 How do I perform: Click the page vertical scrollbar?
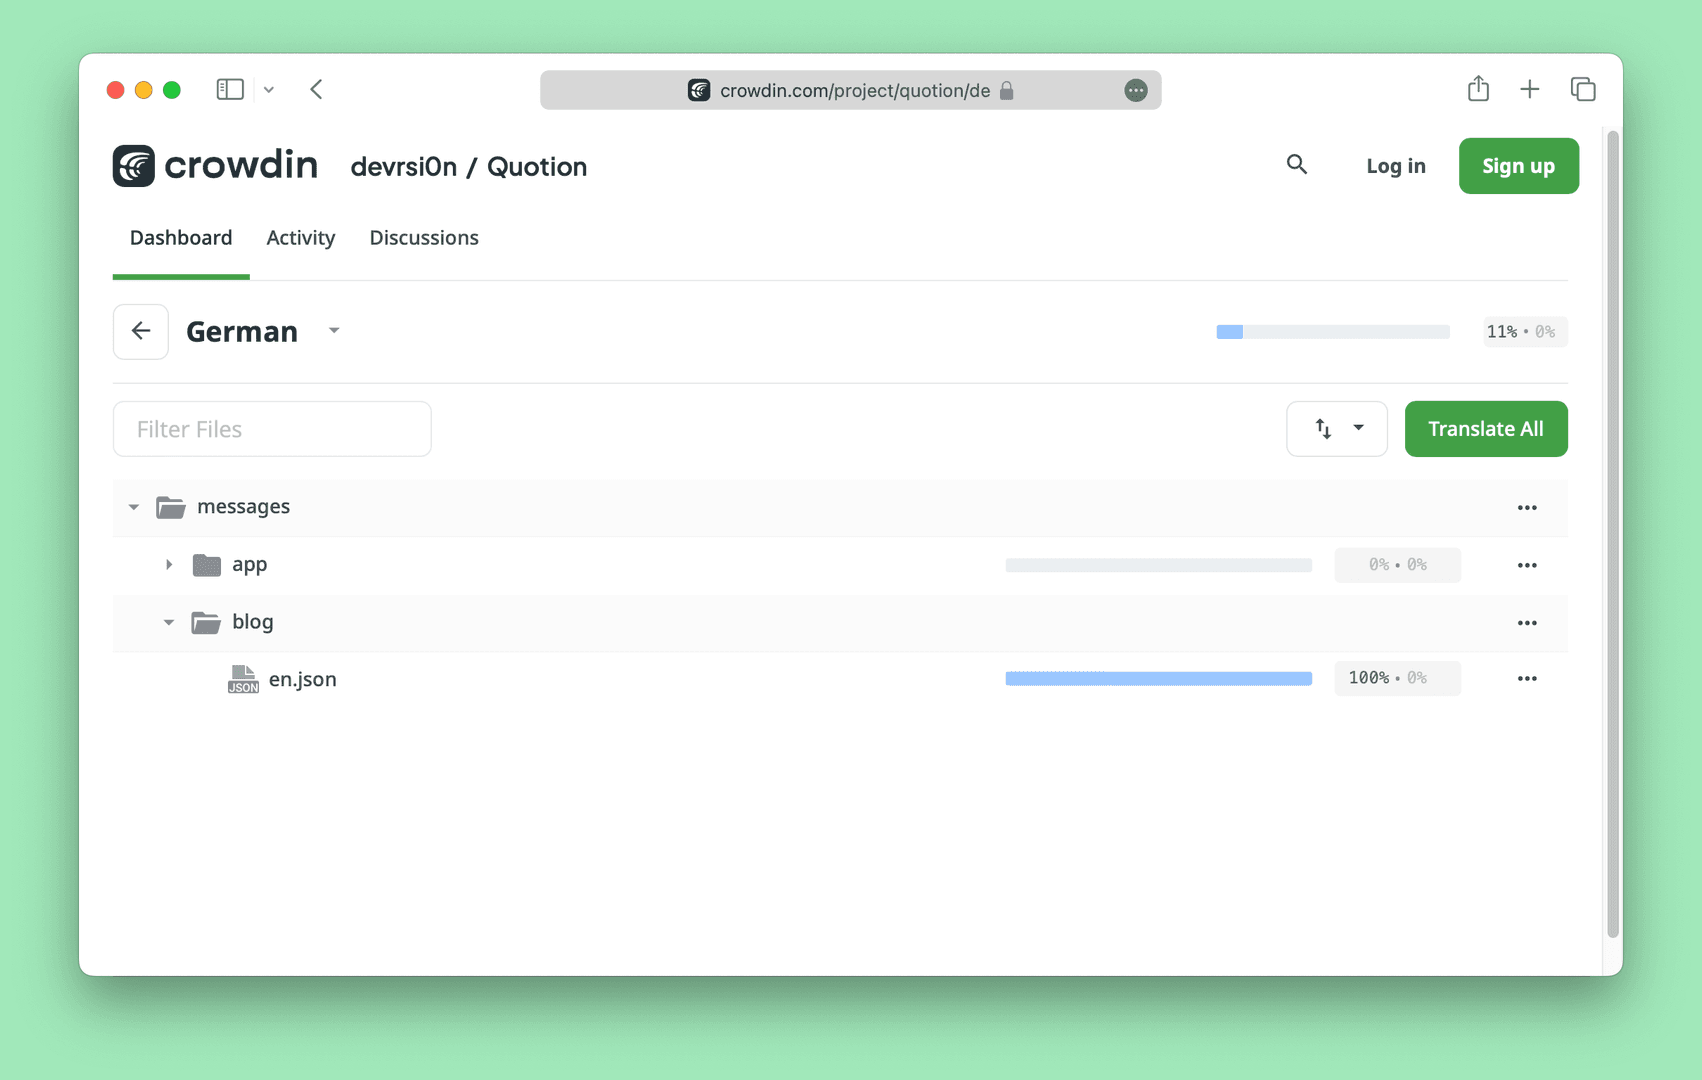click(x=1612, y=535)
